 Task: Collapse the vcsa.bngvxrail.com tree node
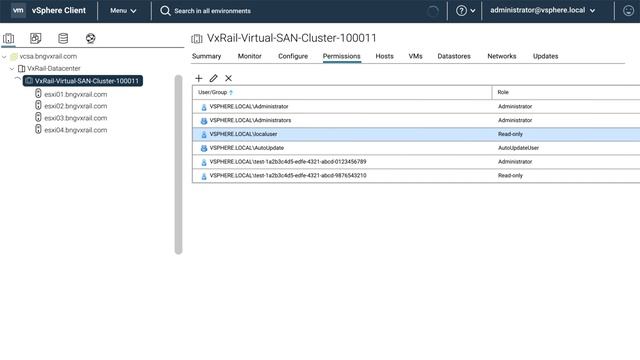click(x=4, y=57)
